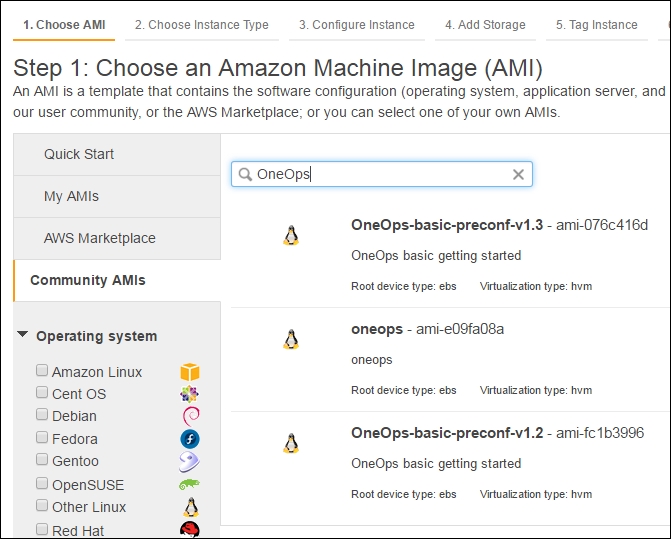Click the ami-076c416d ID text
Screen dimensions: 671x539
coord(602,225)
